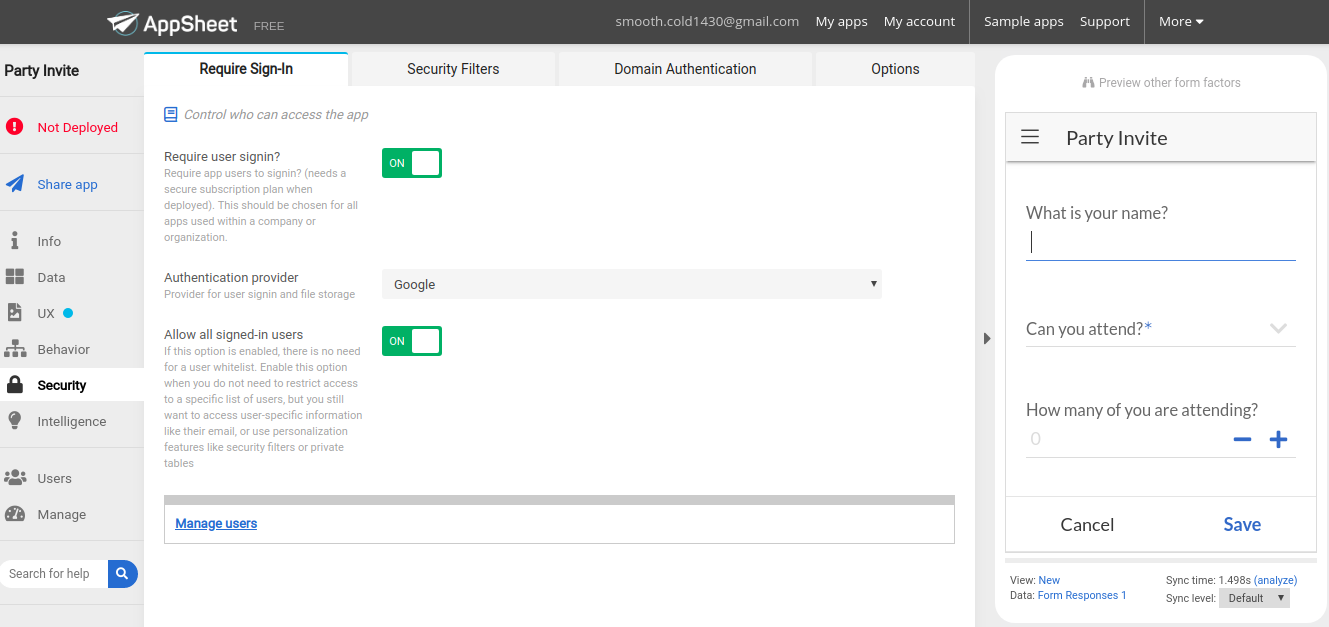Click the Manage gauge icon
Viewport: 1329px width, 627px height.
click(15, 514)
